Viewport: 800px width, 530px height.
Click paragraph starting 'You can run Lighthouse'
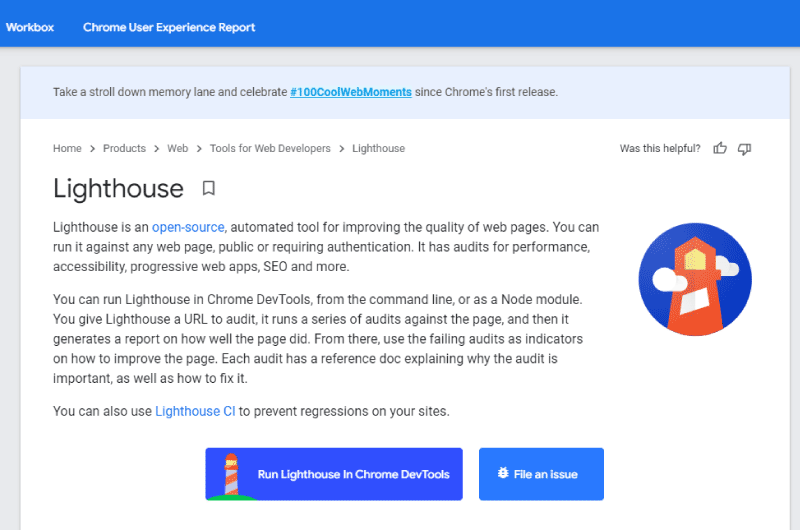pyautogui.click(x=318, y=339)
